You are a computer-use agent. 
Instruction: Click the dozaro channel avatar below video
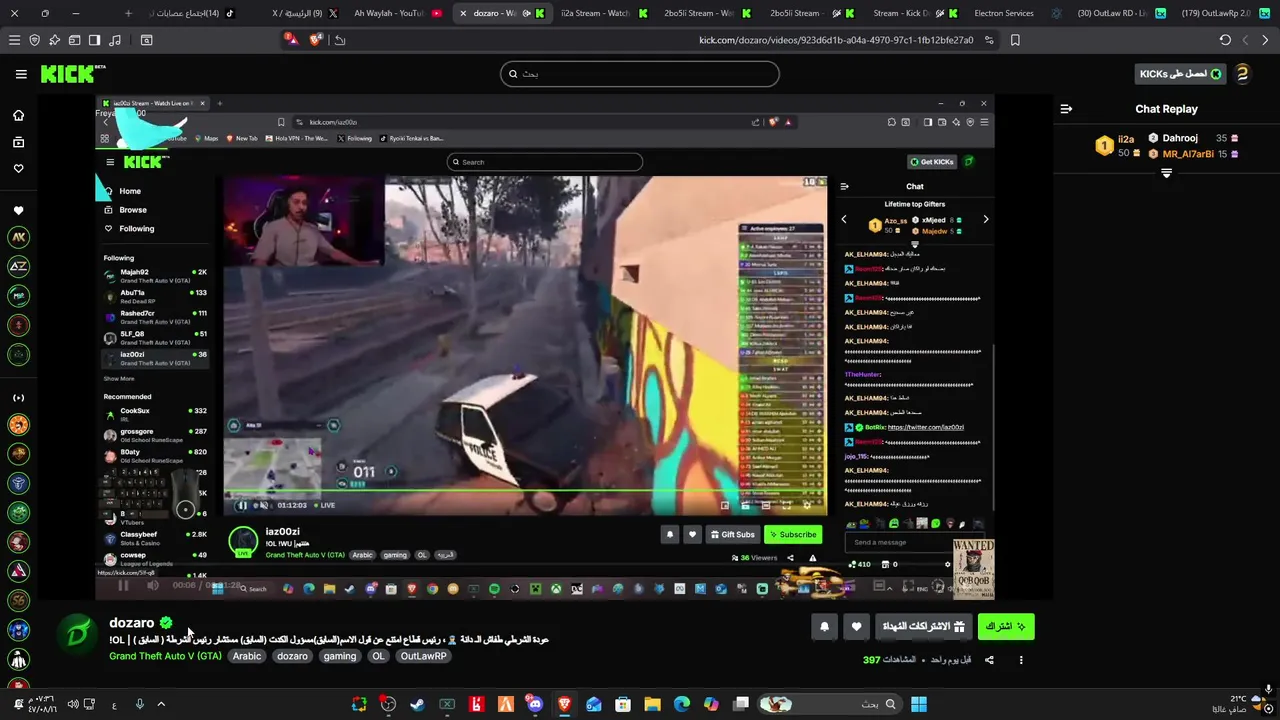click(x=76, y=636)
